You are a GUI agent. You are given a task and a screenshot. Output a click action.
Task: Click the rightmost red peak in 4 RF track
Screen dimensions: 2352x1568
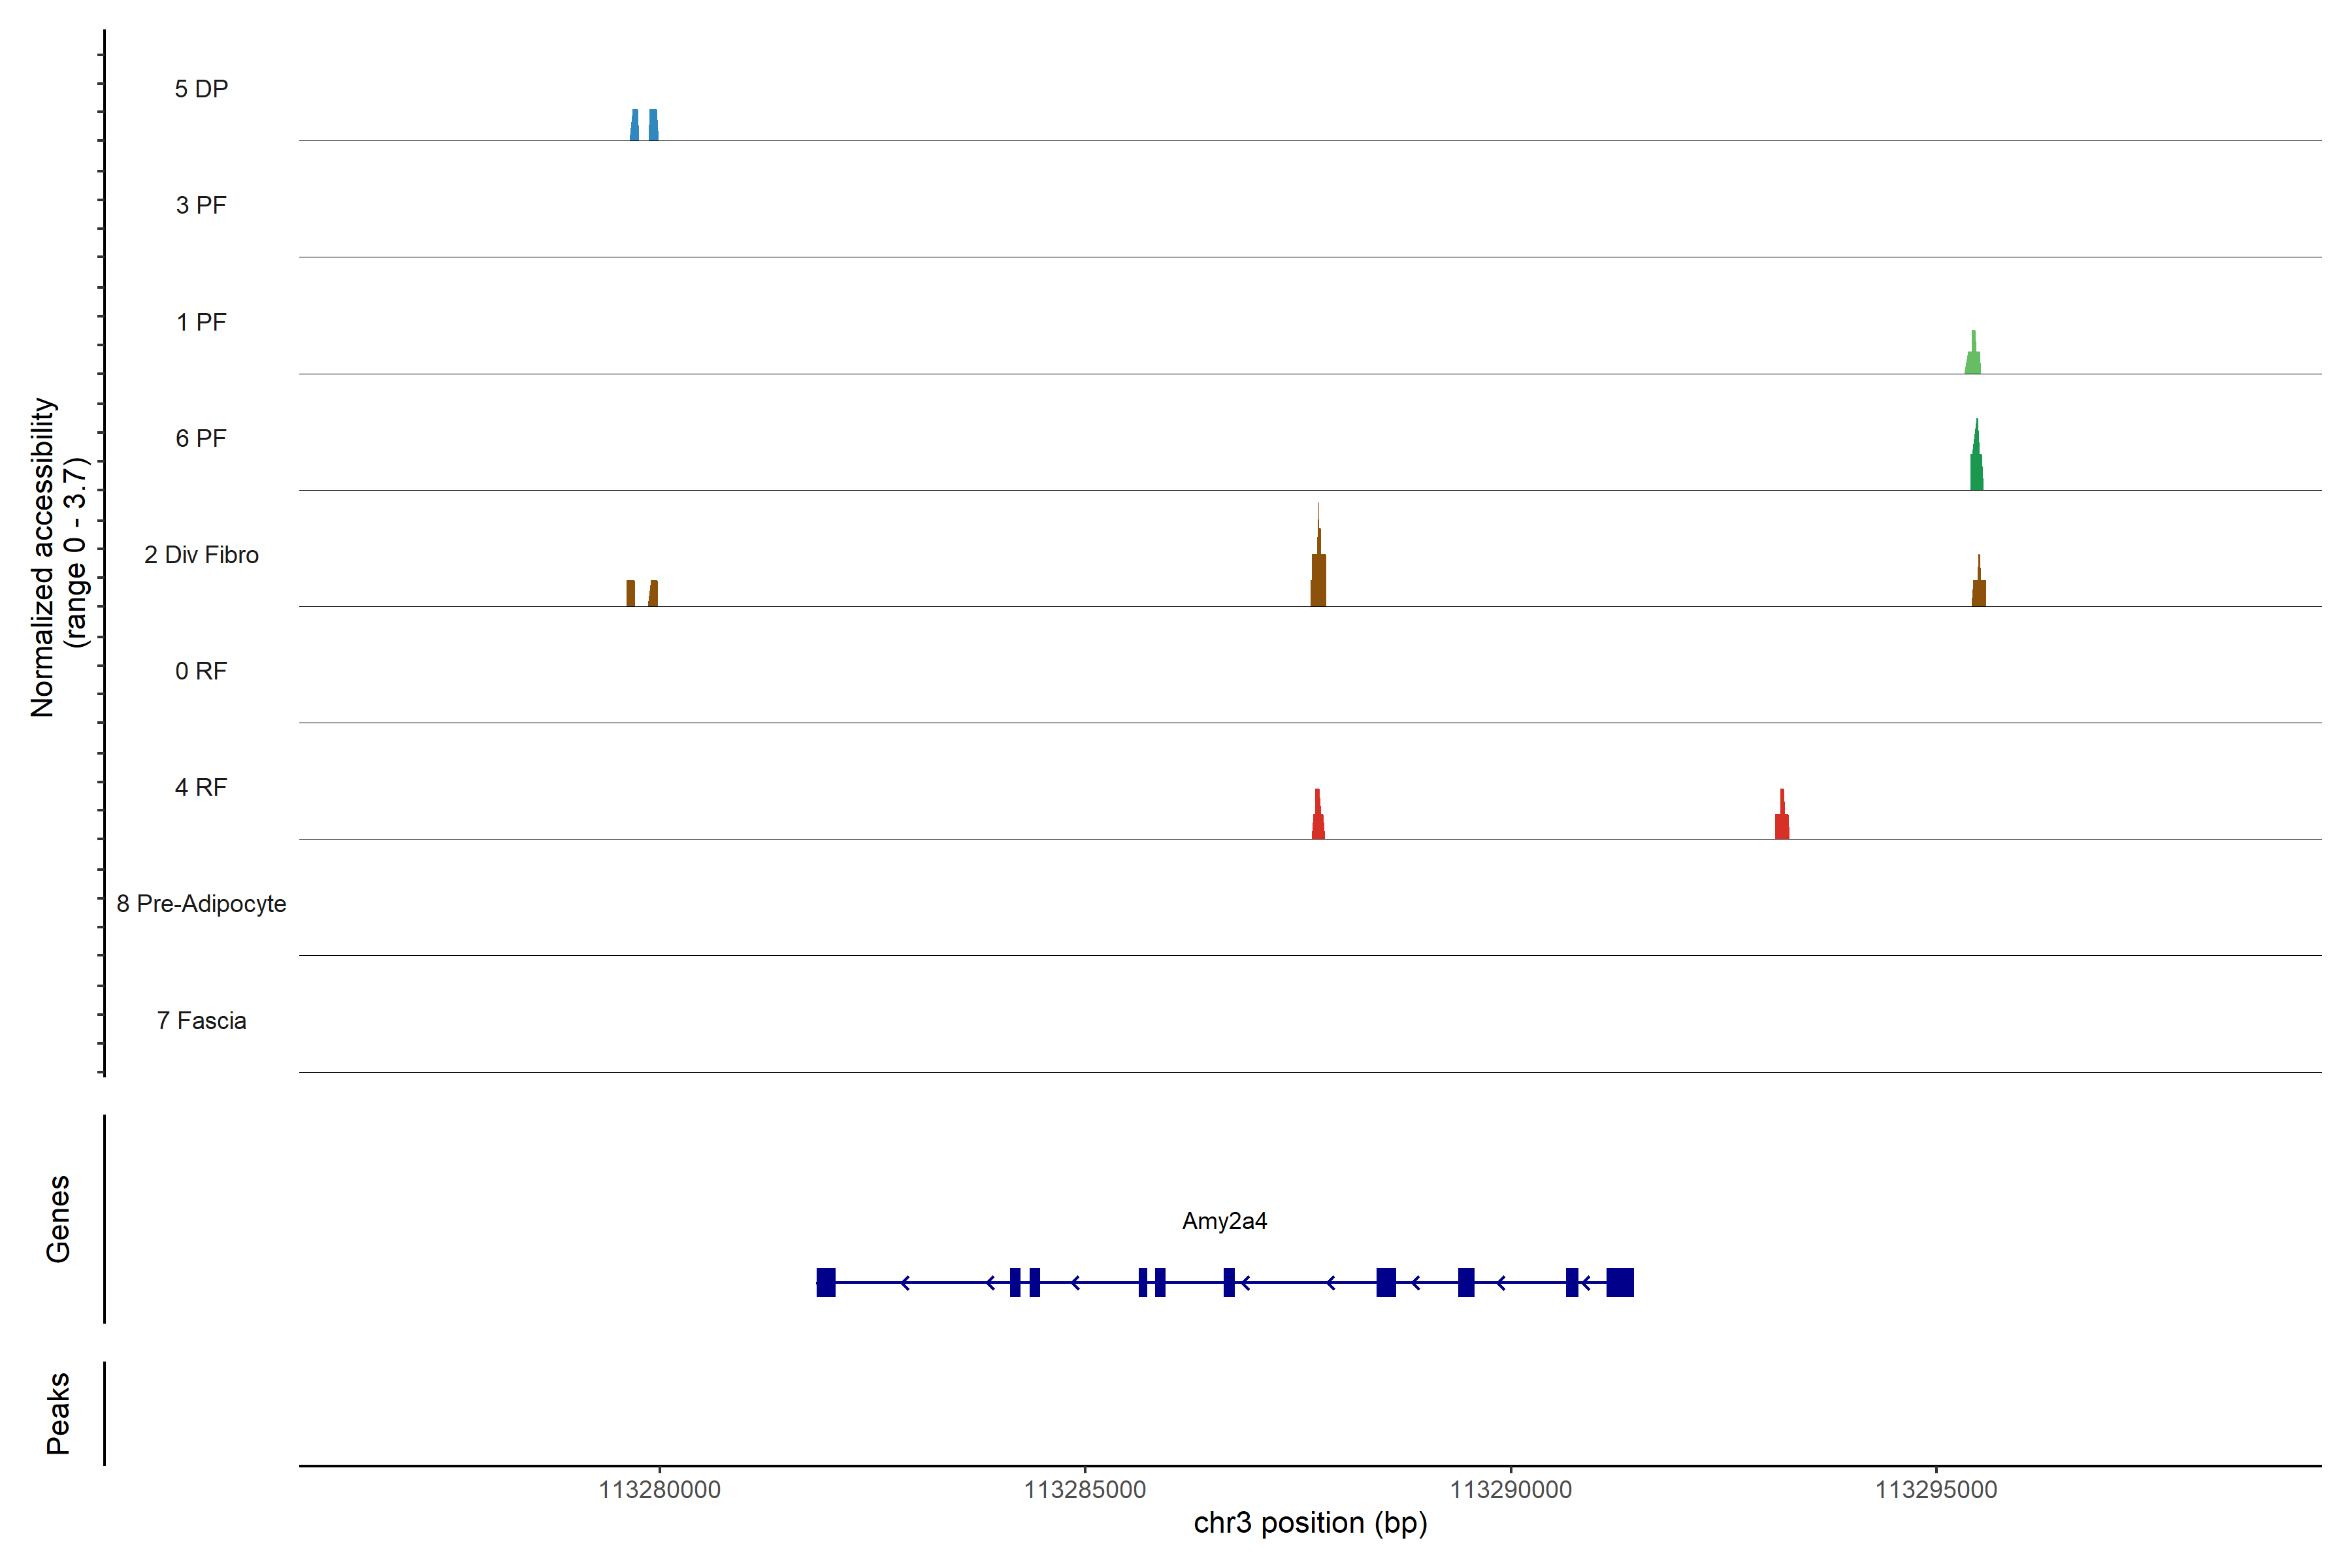click(1782, 825)
